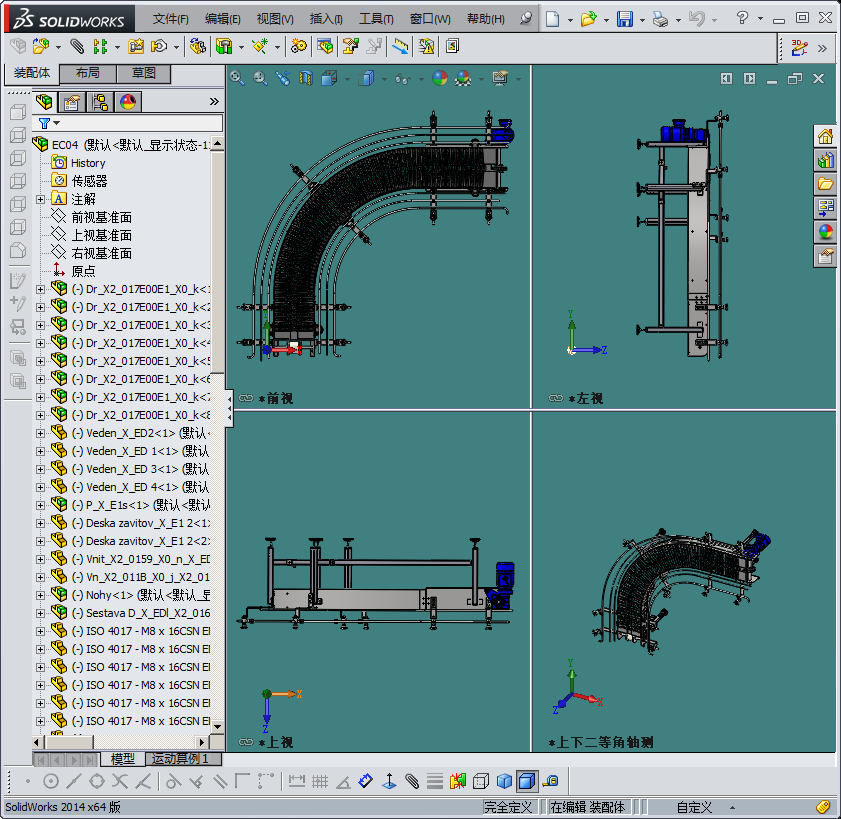Click the next viewport arrow button
This screenshot has width=841, height=819.
[749, 79]
